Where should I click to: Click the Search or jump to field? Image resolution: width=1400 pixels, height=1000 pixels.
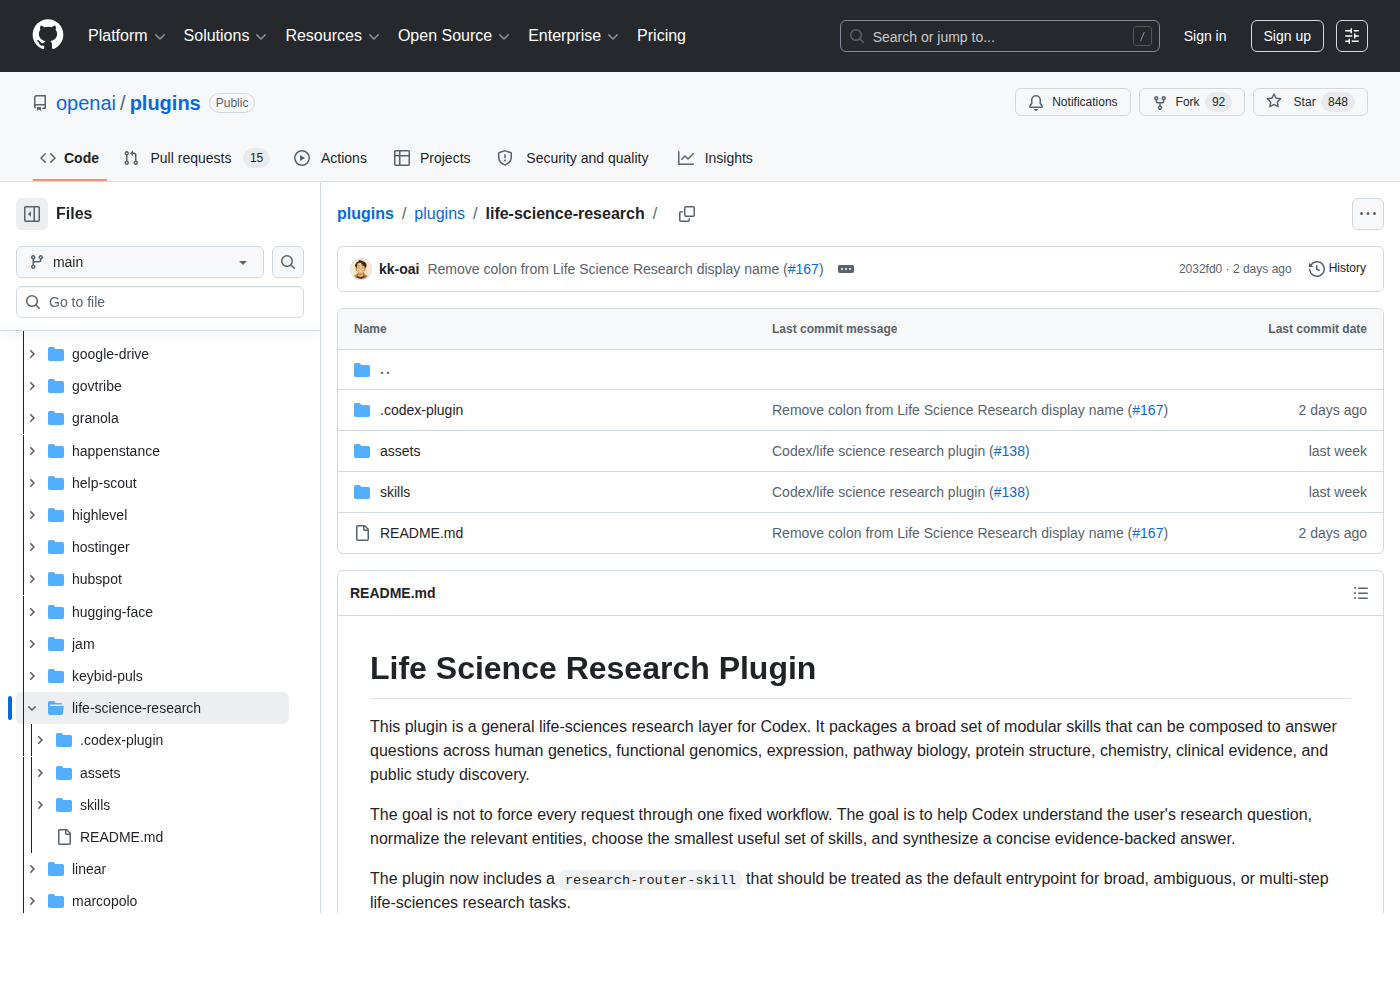[1000, 36]
